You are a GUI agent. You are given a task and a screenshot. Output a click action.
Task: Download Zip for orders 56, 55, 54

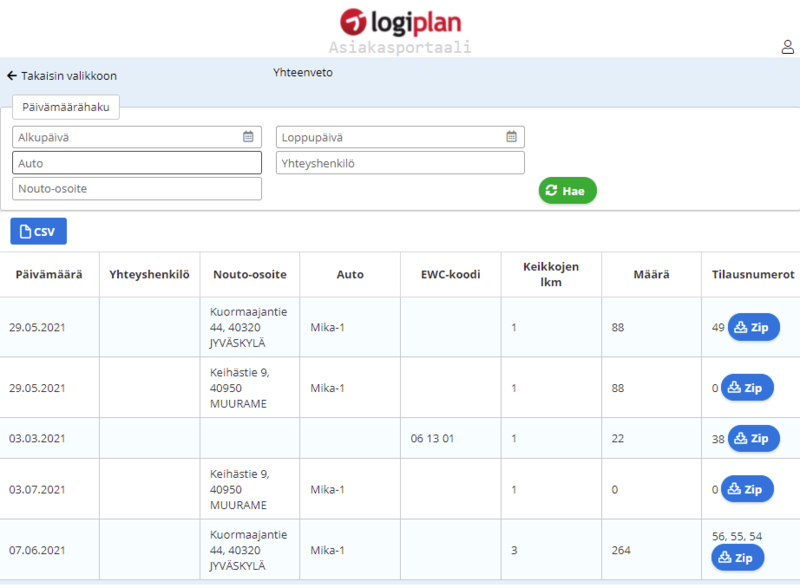pos(738,557)
